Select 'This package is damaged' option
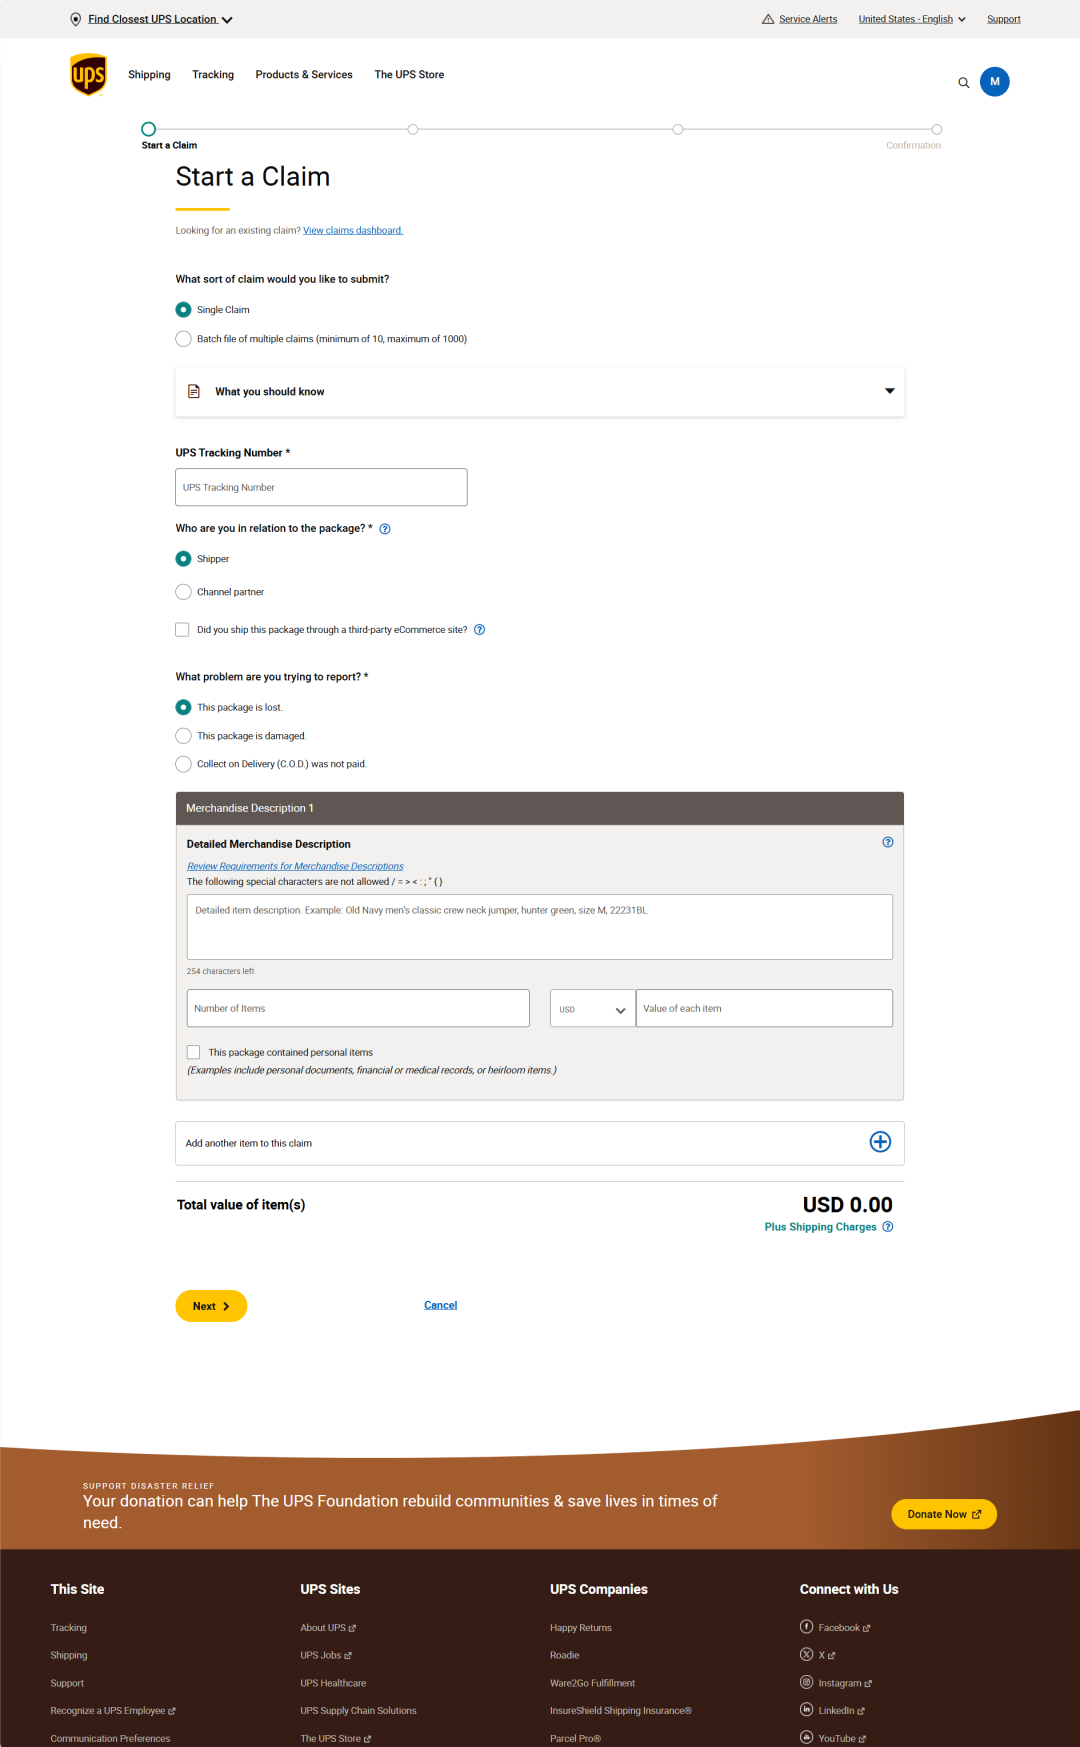 [184, 736]
